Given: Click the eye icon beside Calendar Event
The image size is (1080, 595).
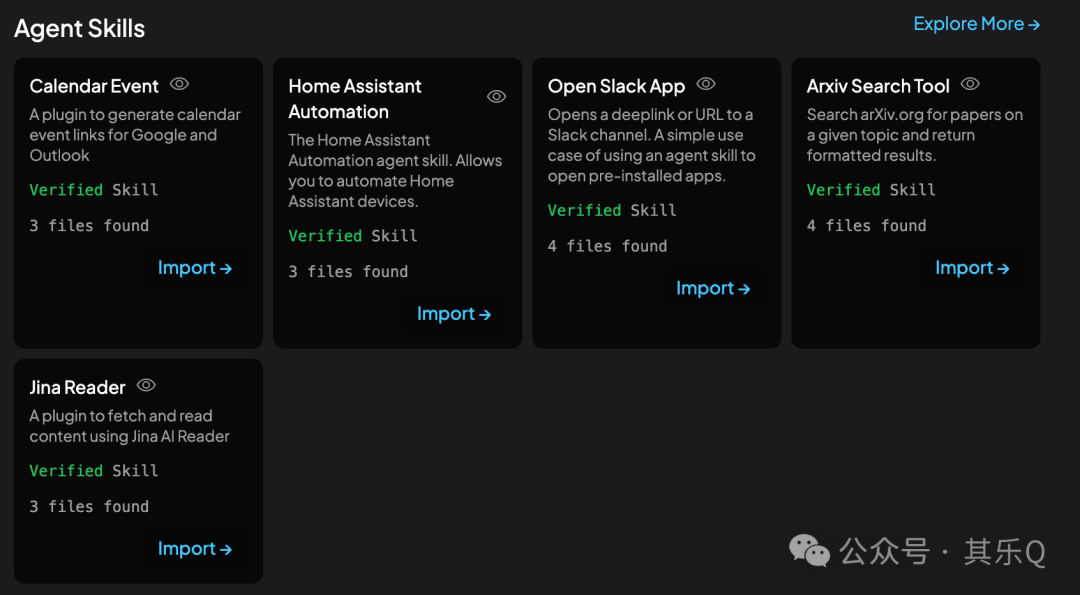Looking at the screenshot, I should pos(179,84).
